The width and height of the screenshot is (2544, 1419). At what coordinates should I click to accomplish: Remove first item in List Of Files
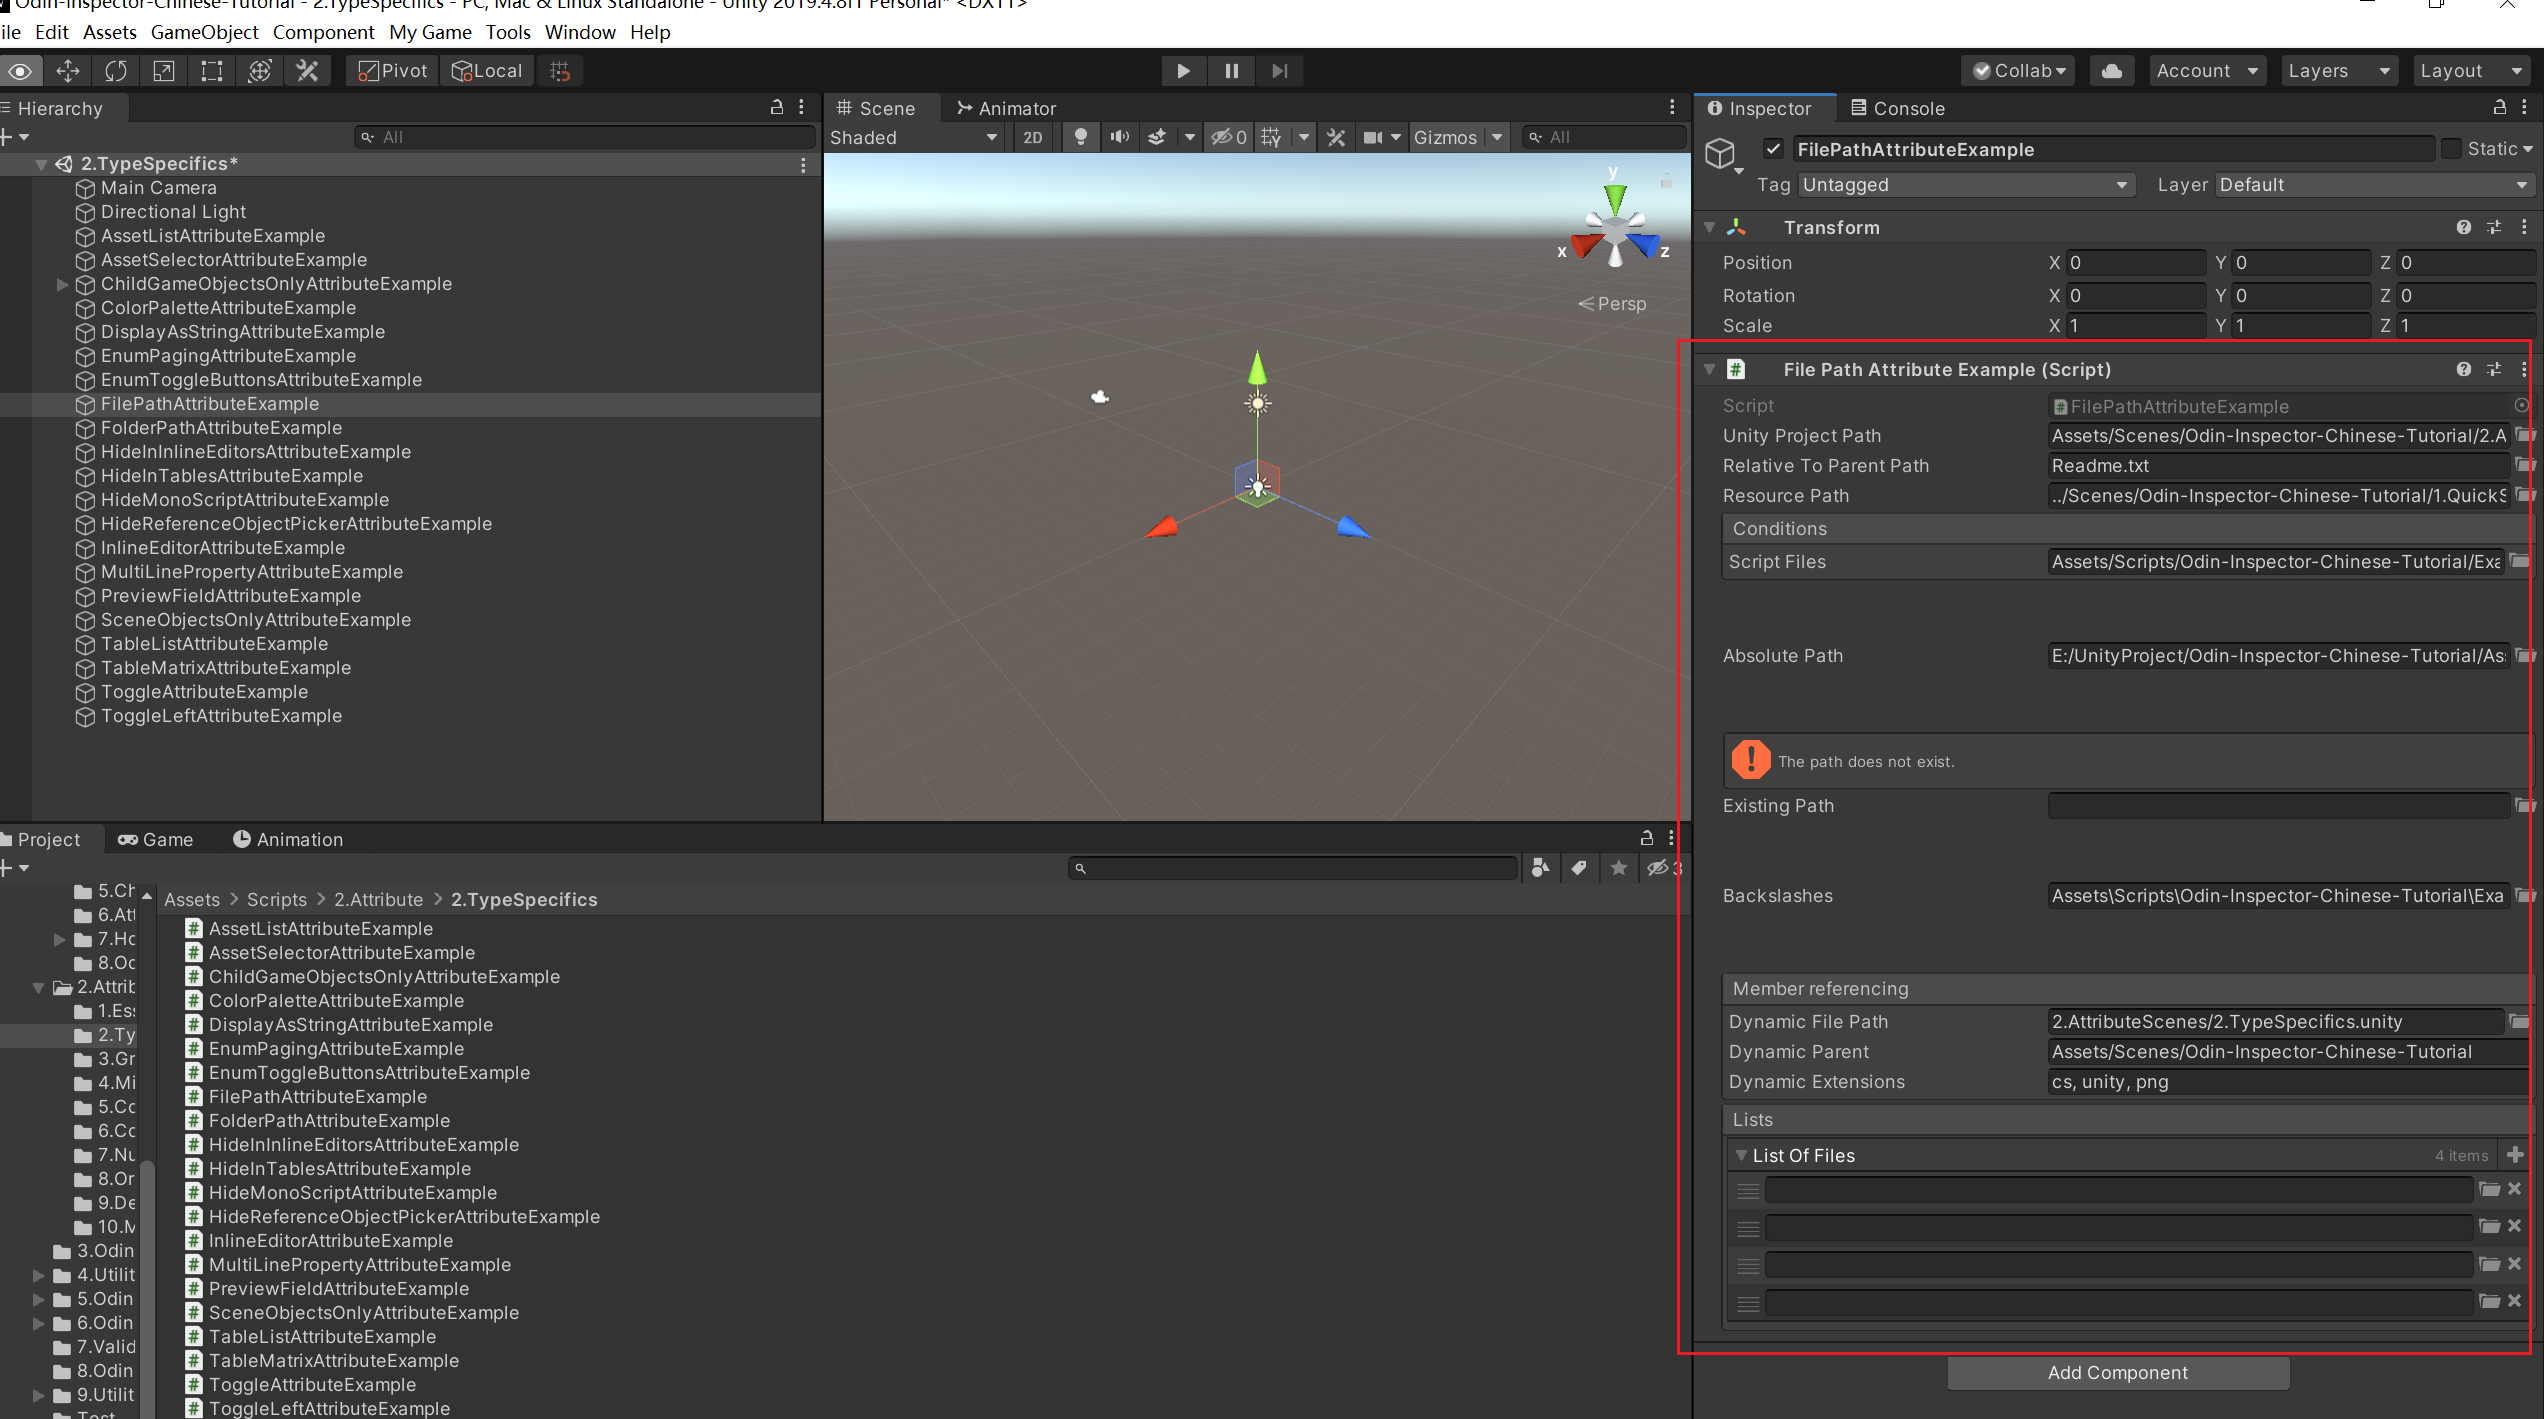pos(2515,1189)
